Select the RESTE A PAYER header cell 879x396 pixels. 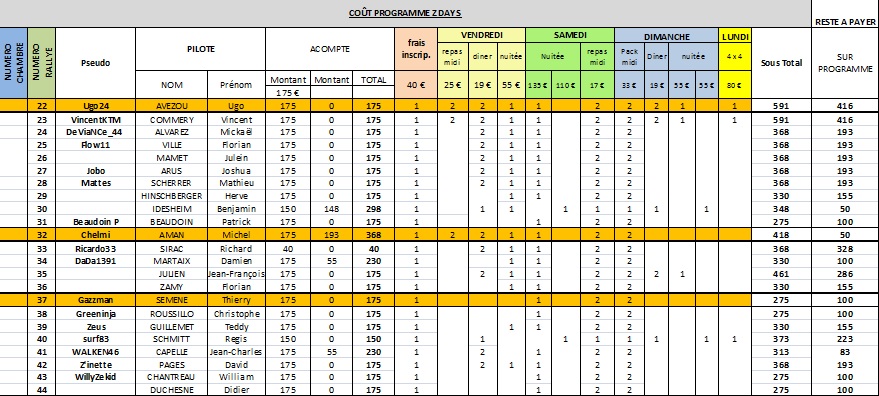[x=845, y=22]
